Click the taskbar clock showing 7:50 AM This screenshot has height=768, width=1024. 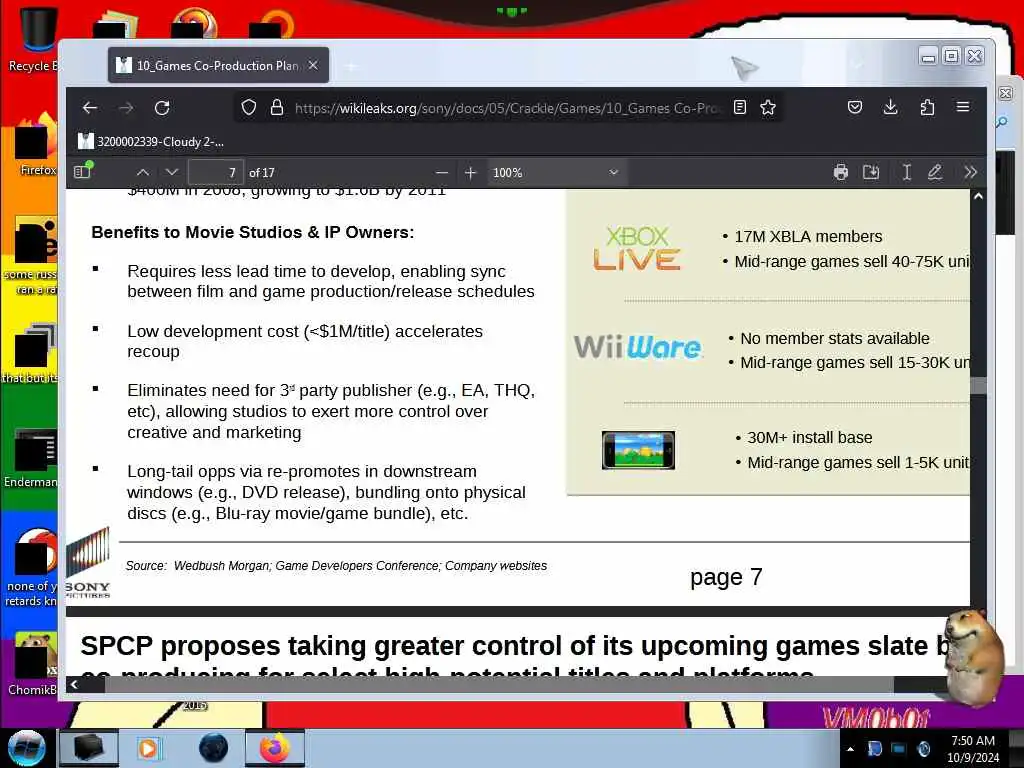pos(973,749)
